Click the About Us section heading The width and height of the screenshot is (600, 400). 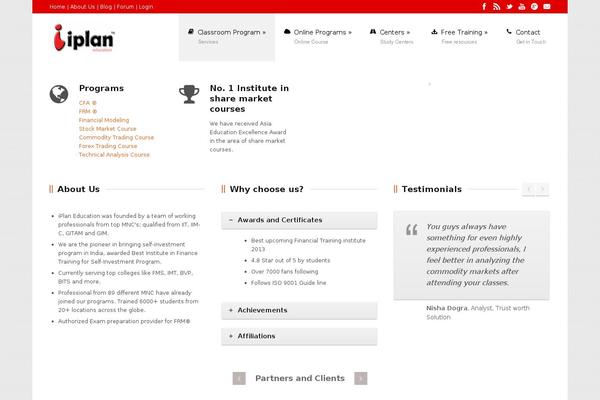[78, 189]
